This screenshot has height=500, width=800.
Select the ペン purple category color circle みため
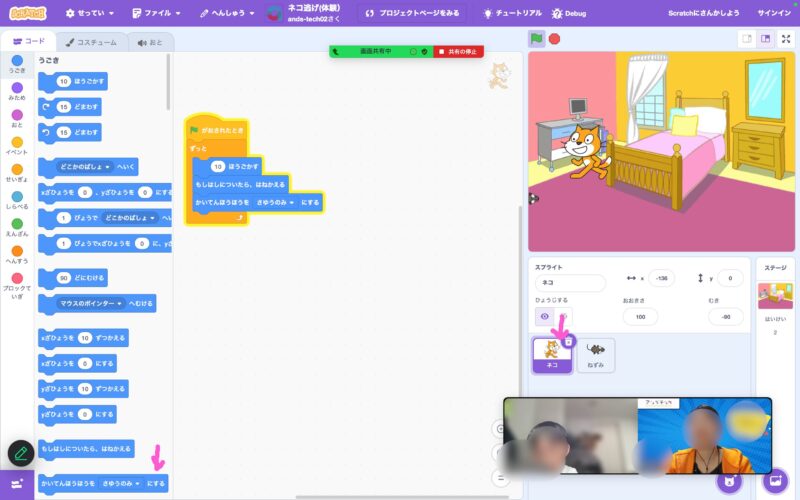tap(17, 89)
